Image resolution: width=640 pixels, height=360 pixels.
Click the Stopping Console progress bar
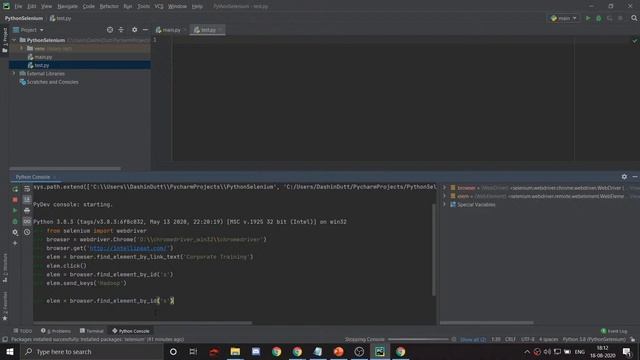pyautogui.click(x=418, y=340)
